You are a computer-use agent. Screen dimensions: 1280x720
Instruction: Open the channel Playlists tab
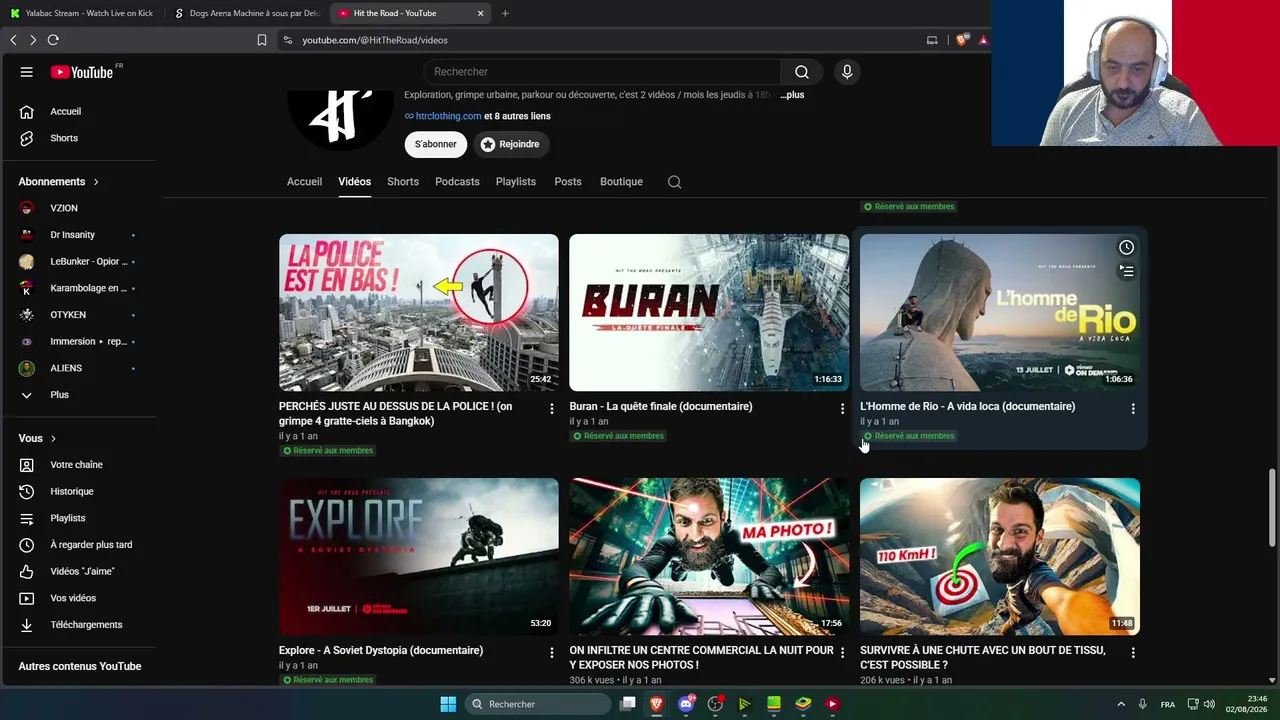(516, 182)
